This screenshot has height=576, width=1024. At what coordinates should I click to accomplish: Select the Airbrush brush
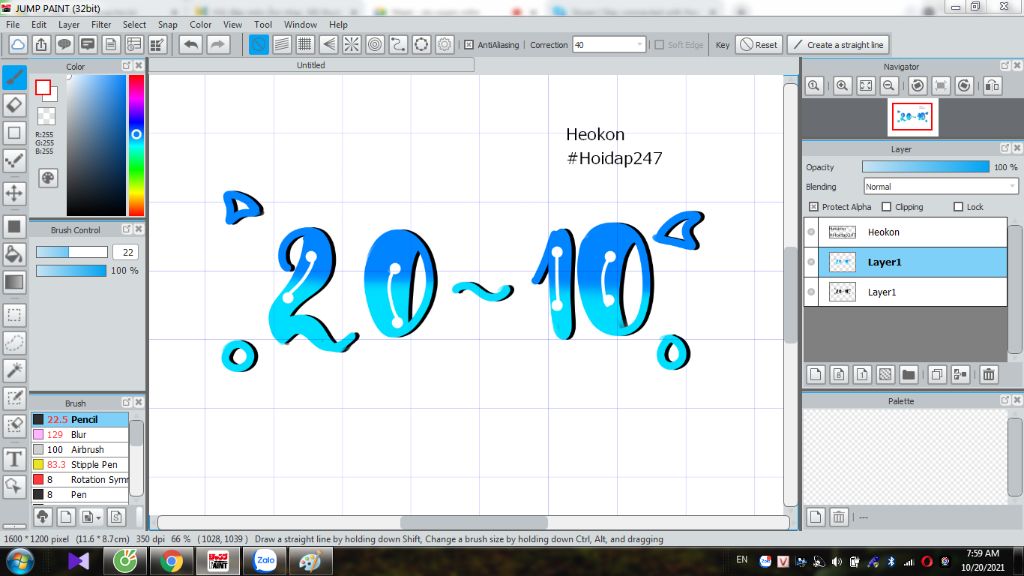pyautogui.click(x=80, y=449)
